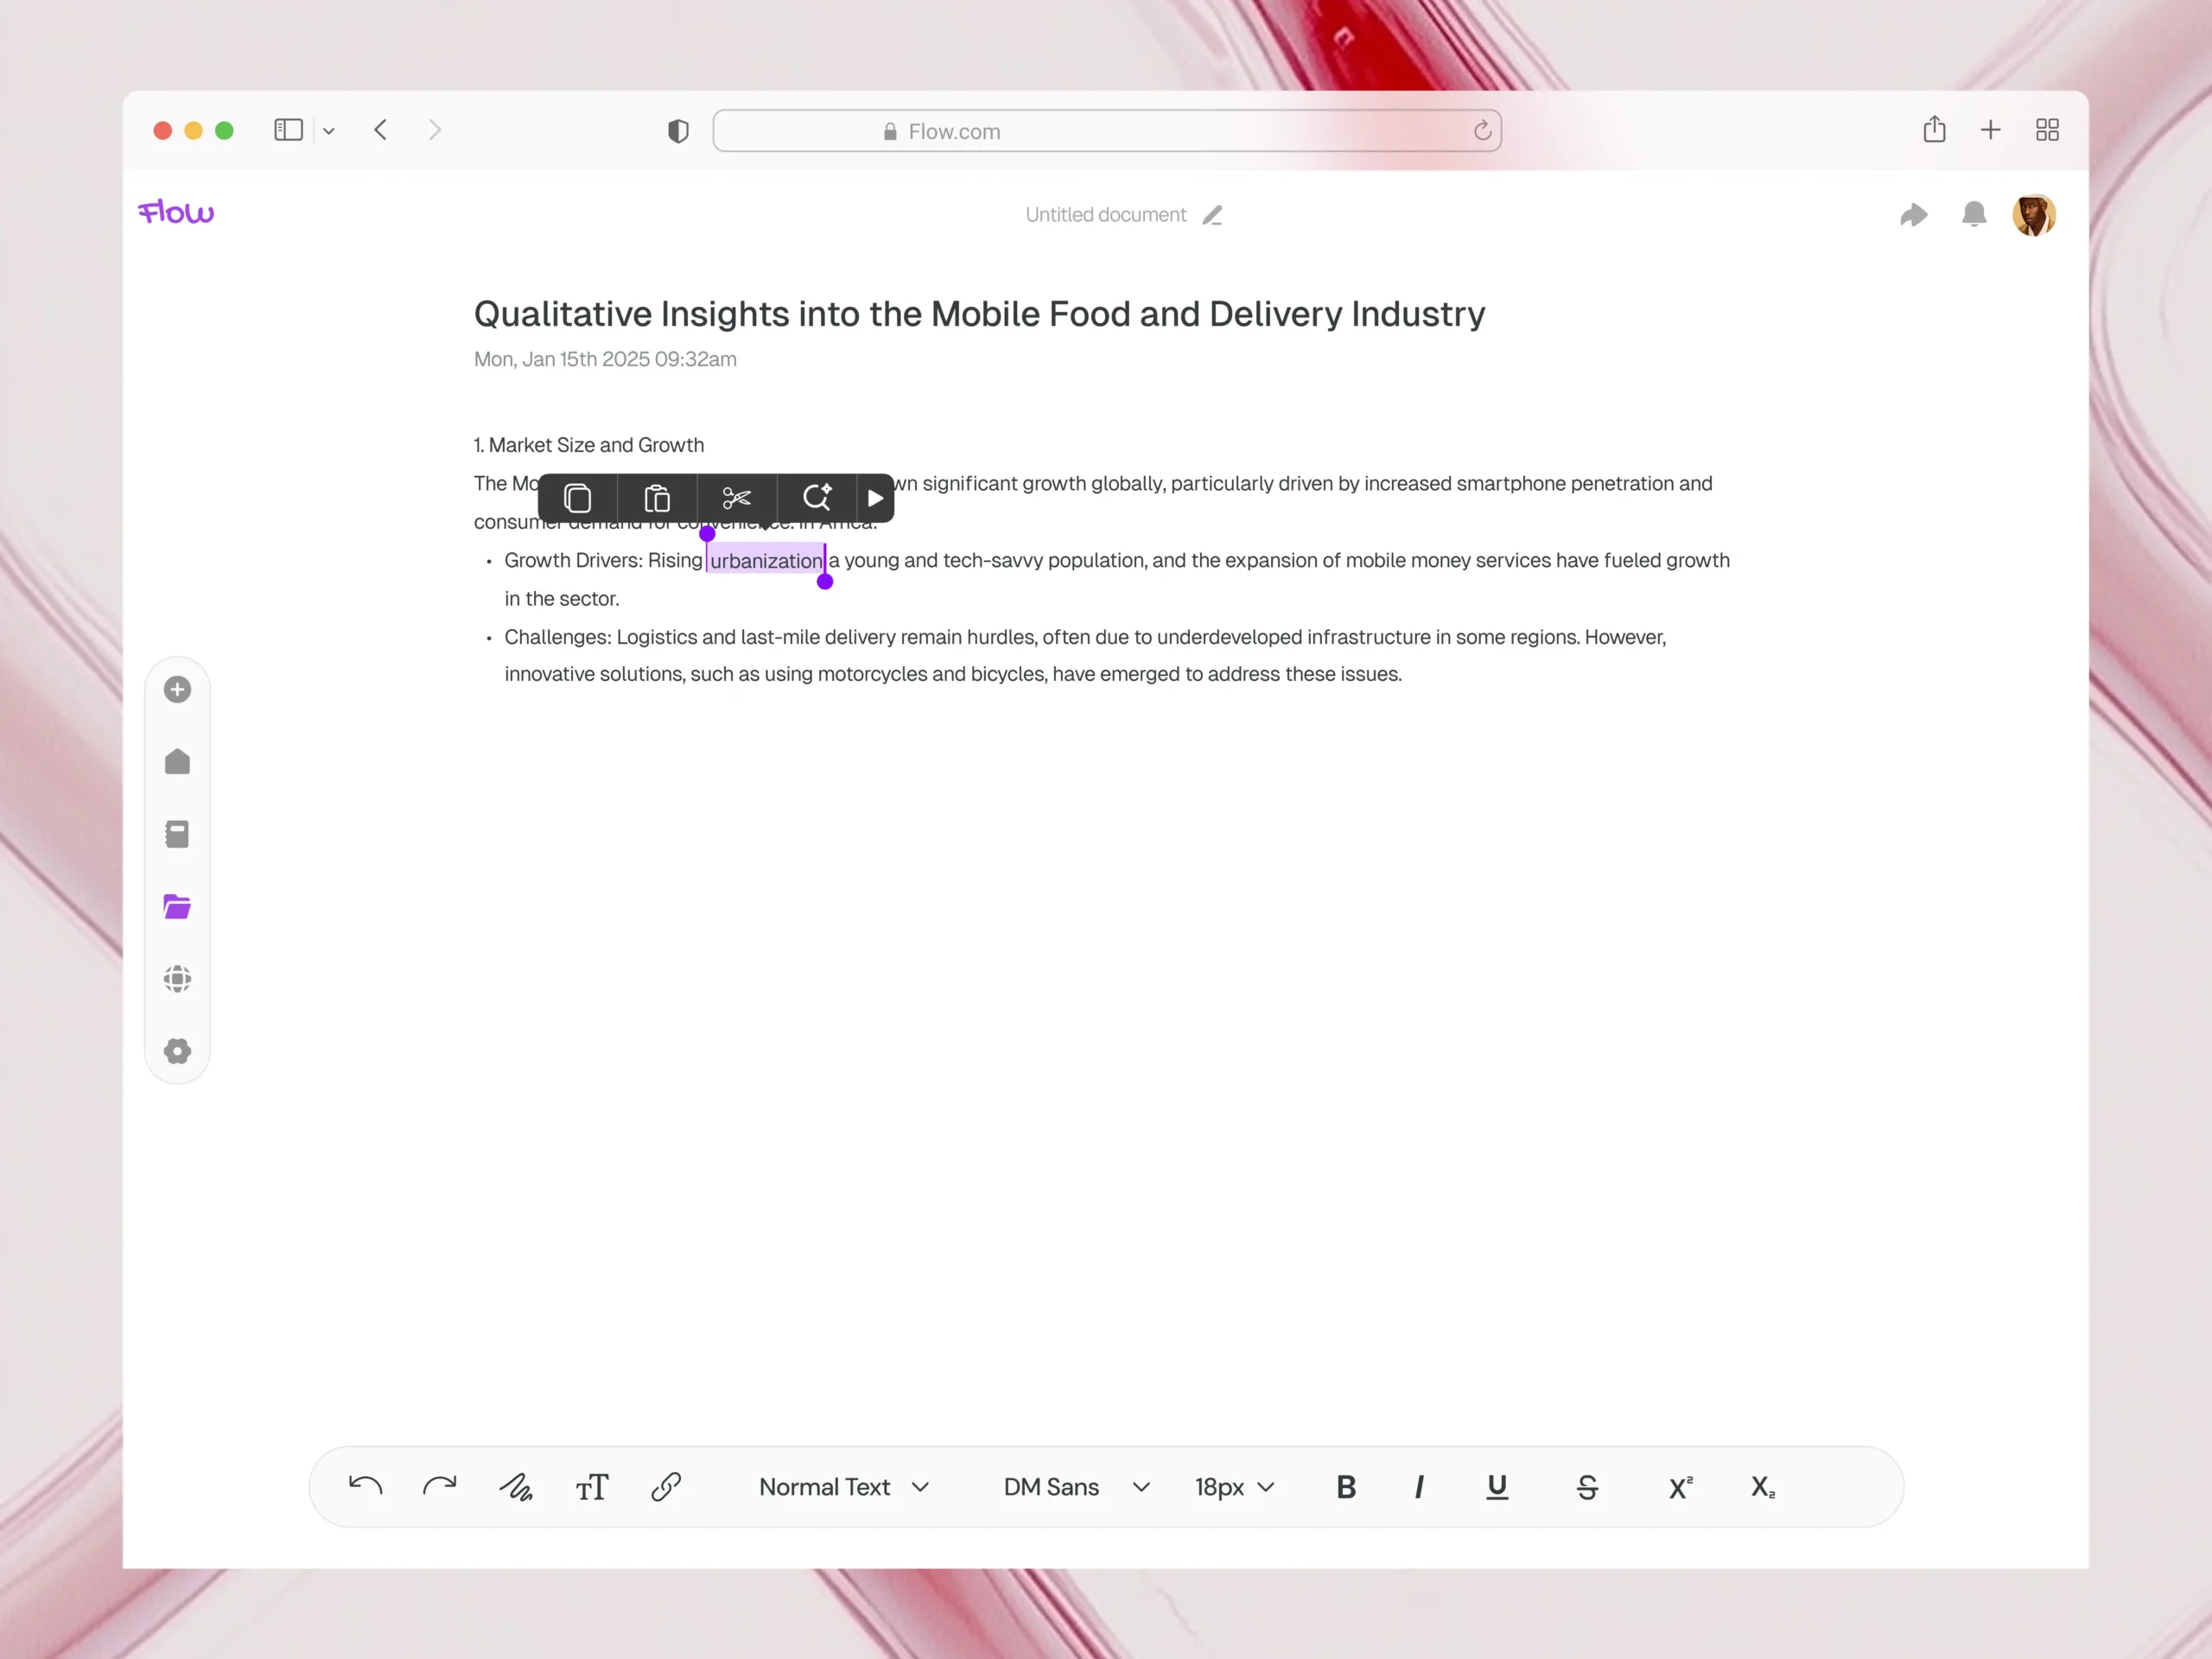Open the DM Sans font dropdown
2212x1659 pixels.
pos(1075,1487)
